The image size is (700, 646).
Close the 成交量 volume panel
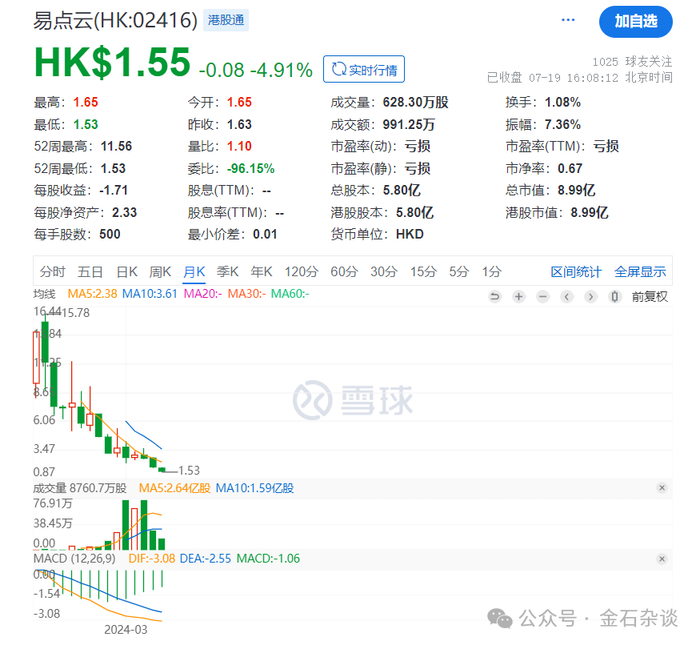point(662,488)
